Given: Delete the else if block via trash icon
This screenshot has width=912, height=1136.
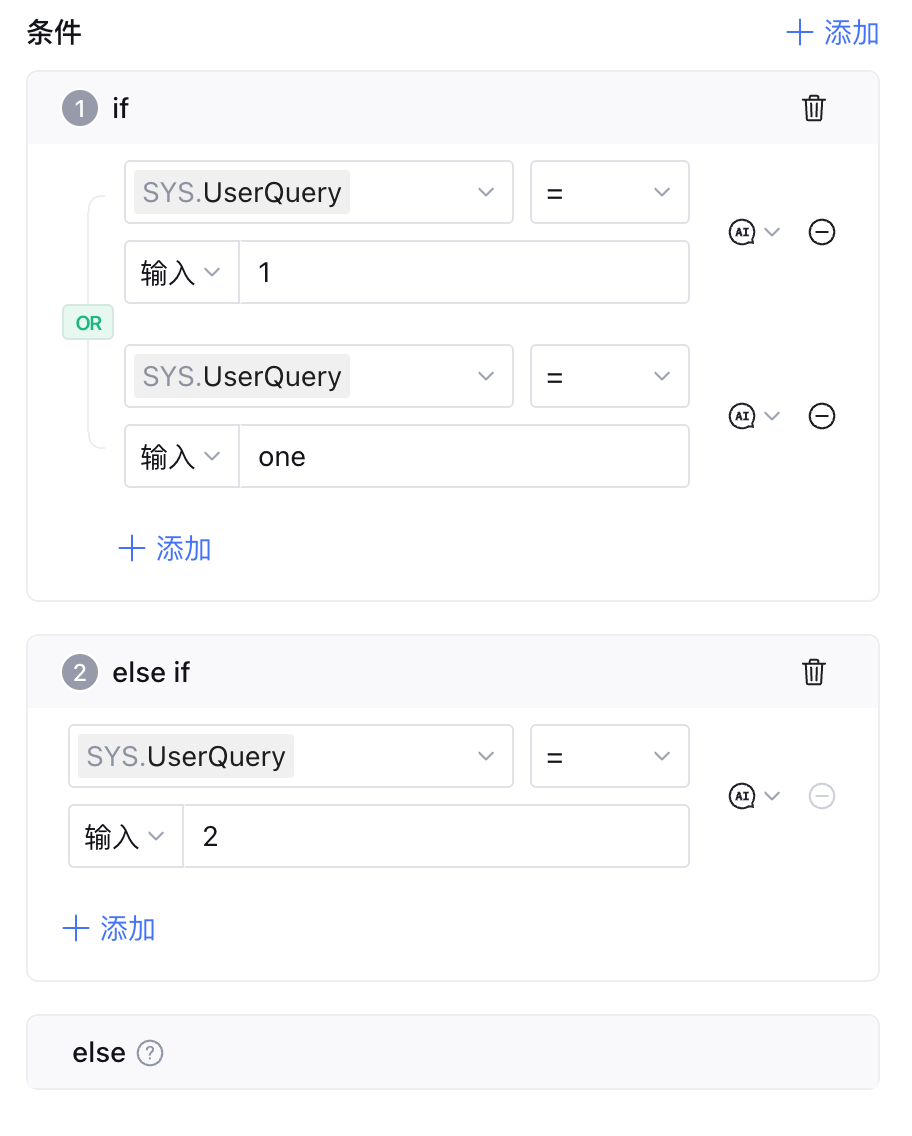Looking at the screenshot, I should 814,672.
